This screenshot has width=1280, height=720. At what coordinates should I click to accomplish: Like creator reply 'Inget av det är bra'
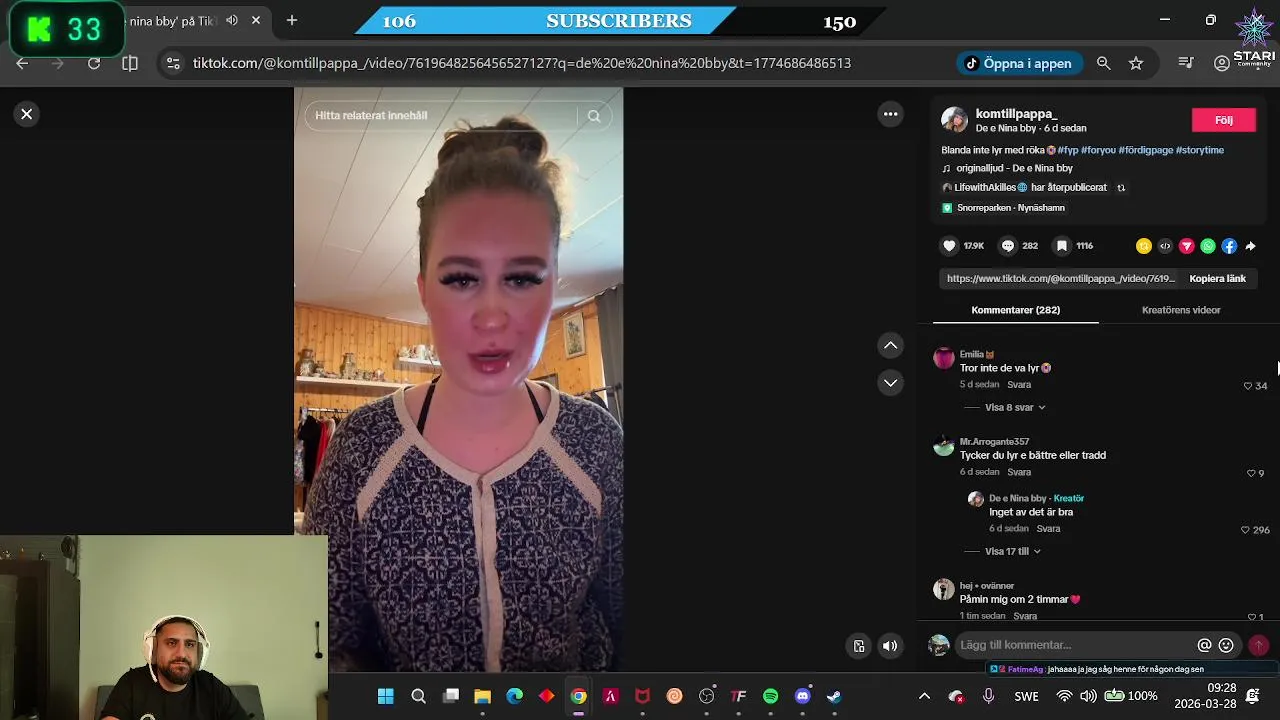(x=1245, y=530)
